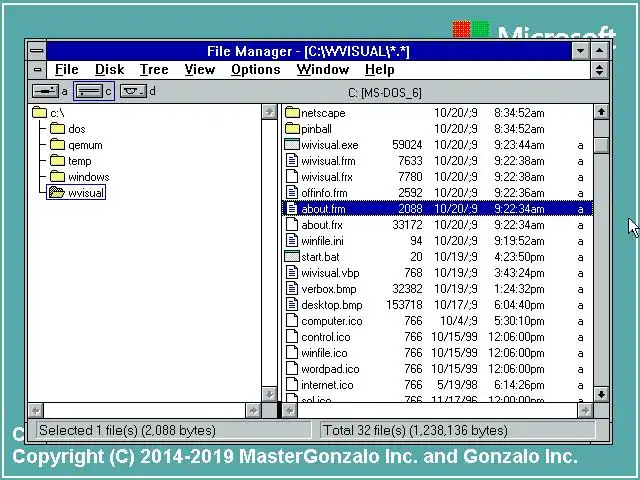The height and width of the screenshot is (480, 640).
Task: Click the pinball folder icon
Action: tap(292, 129)
